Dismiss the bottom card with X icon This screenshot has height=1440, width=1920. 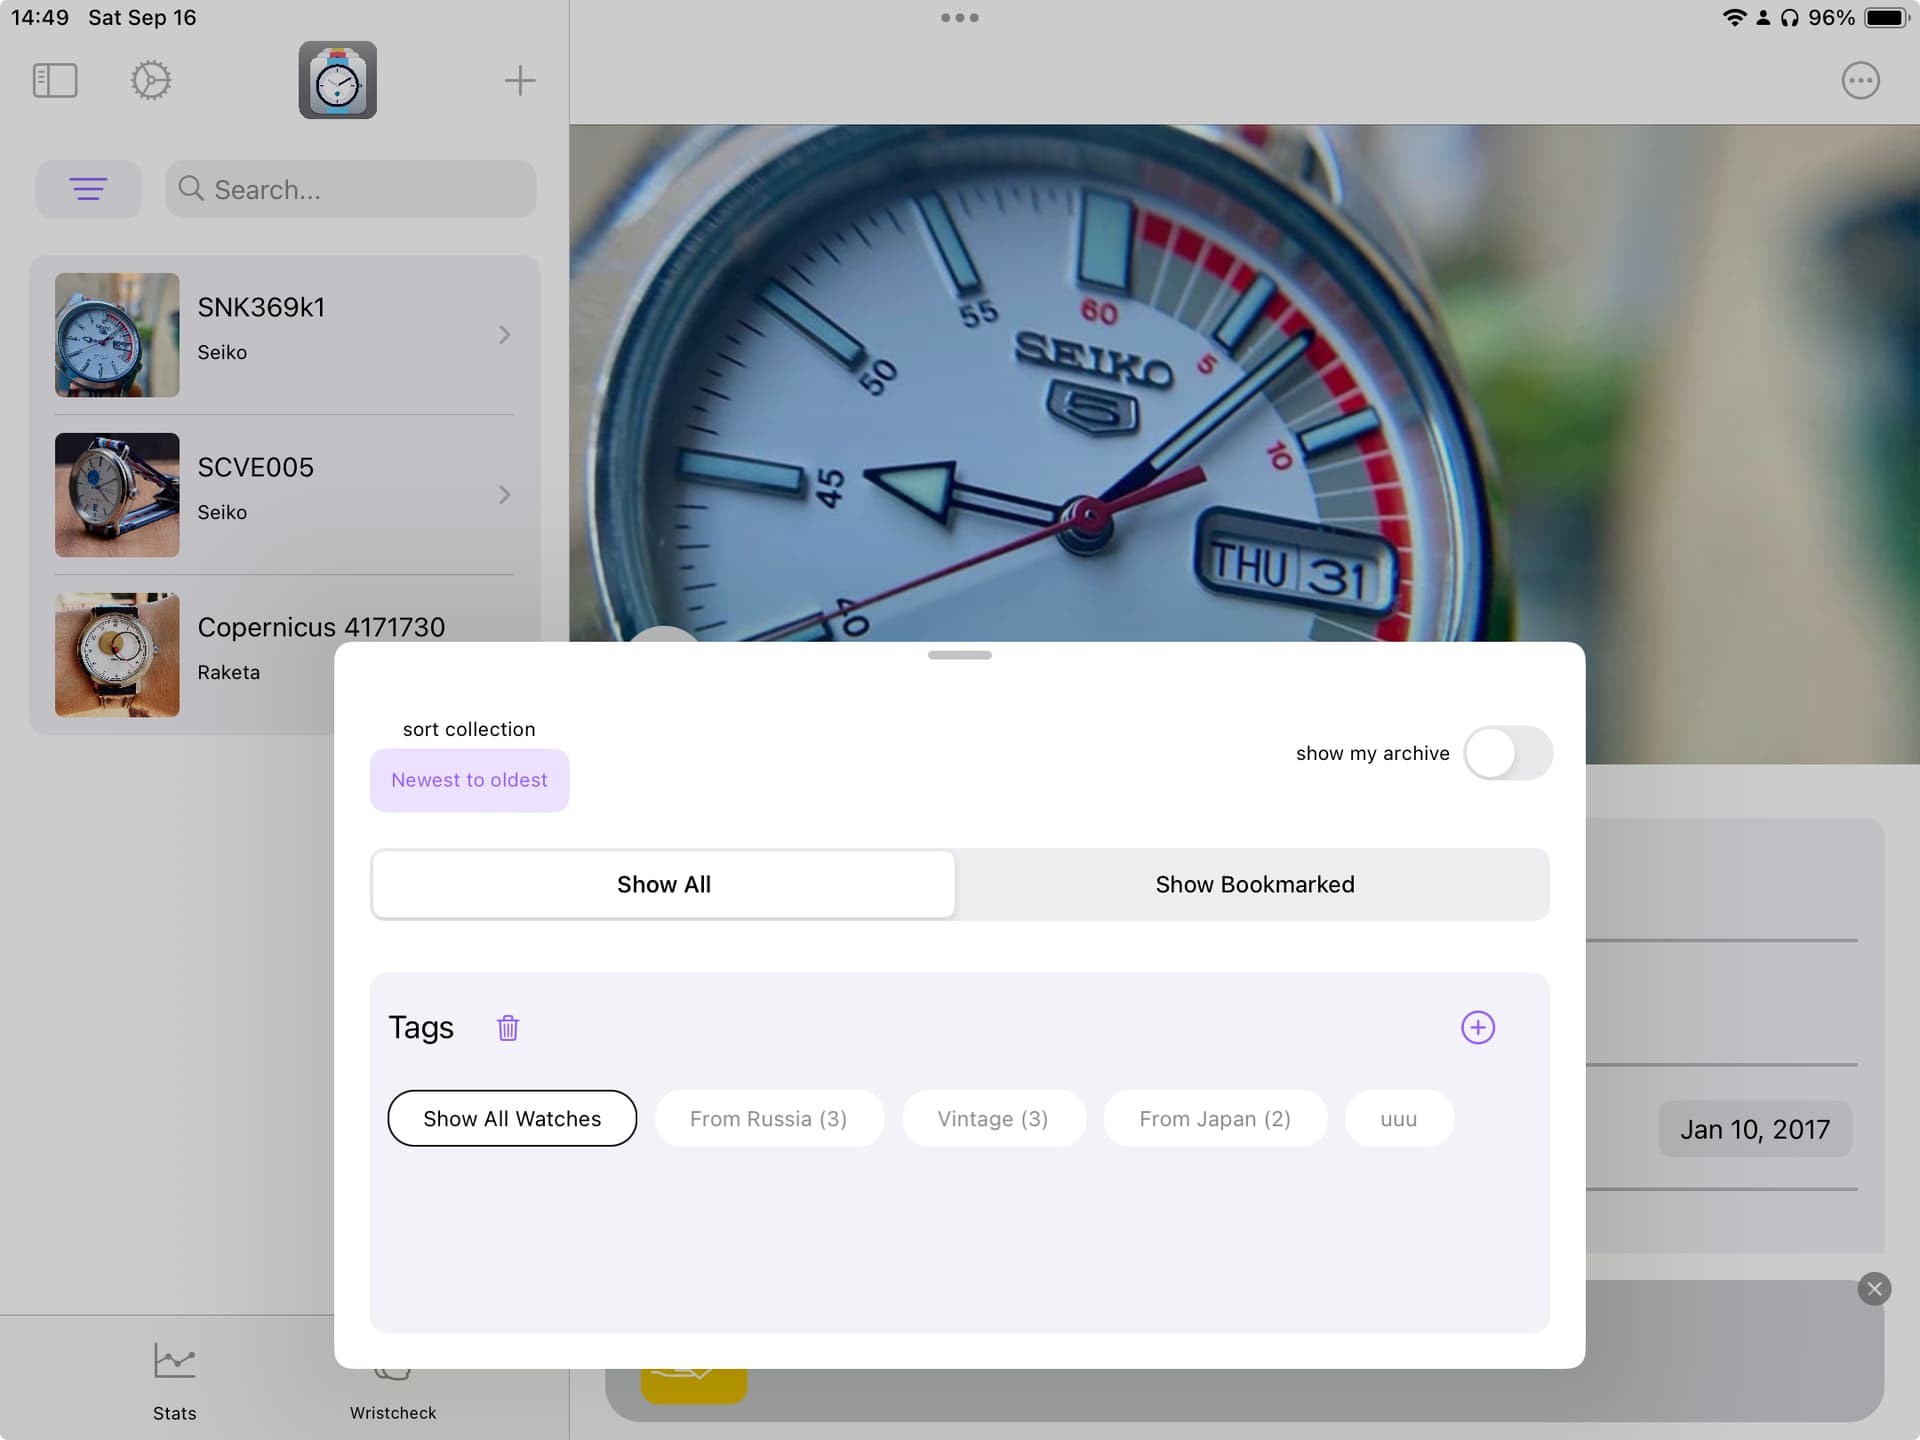[x=1874, y=1289]
